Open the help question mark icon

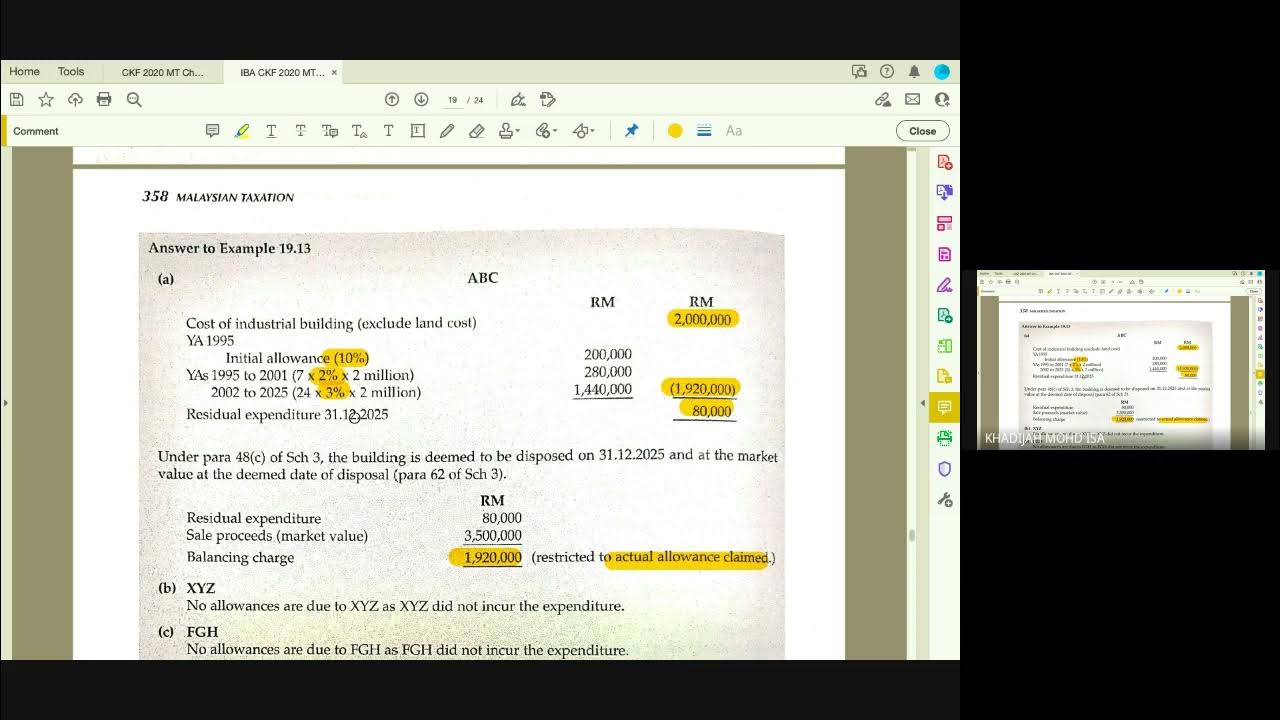(x=887, y=71)
